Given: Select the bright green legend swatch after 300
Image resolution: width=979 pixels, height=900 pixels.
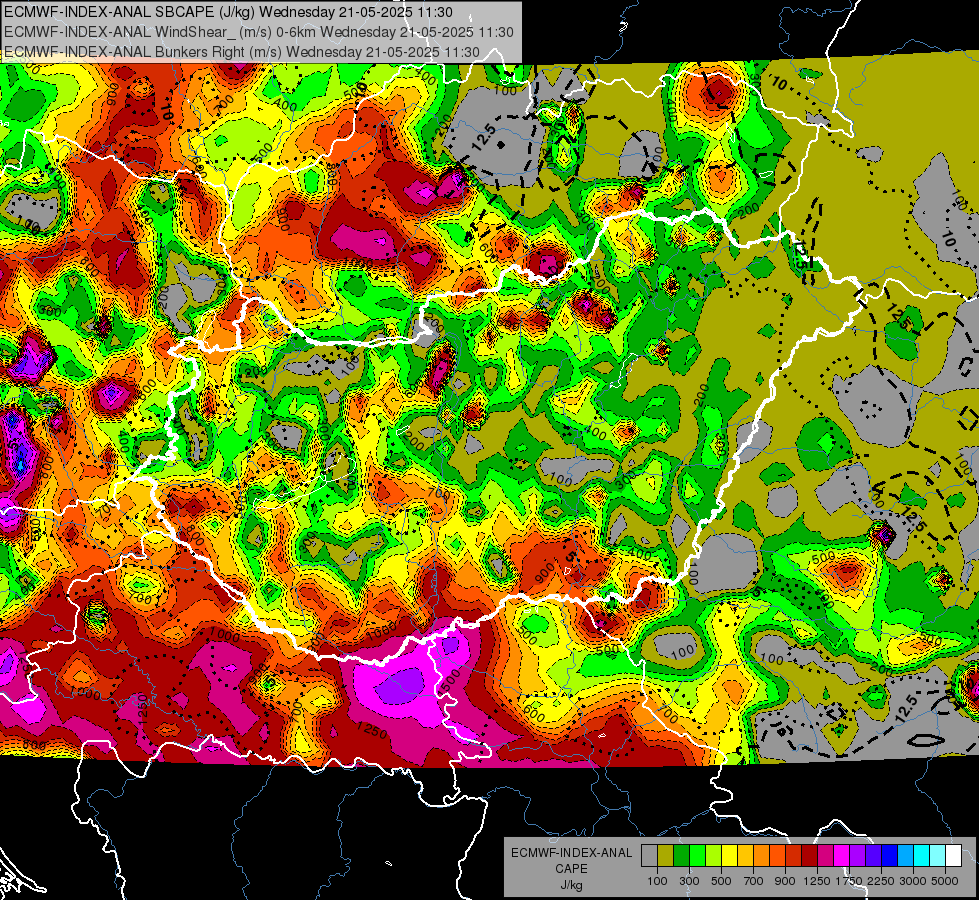Looking at the screenshot, I should 697,856.
